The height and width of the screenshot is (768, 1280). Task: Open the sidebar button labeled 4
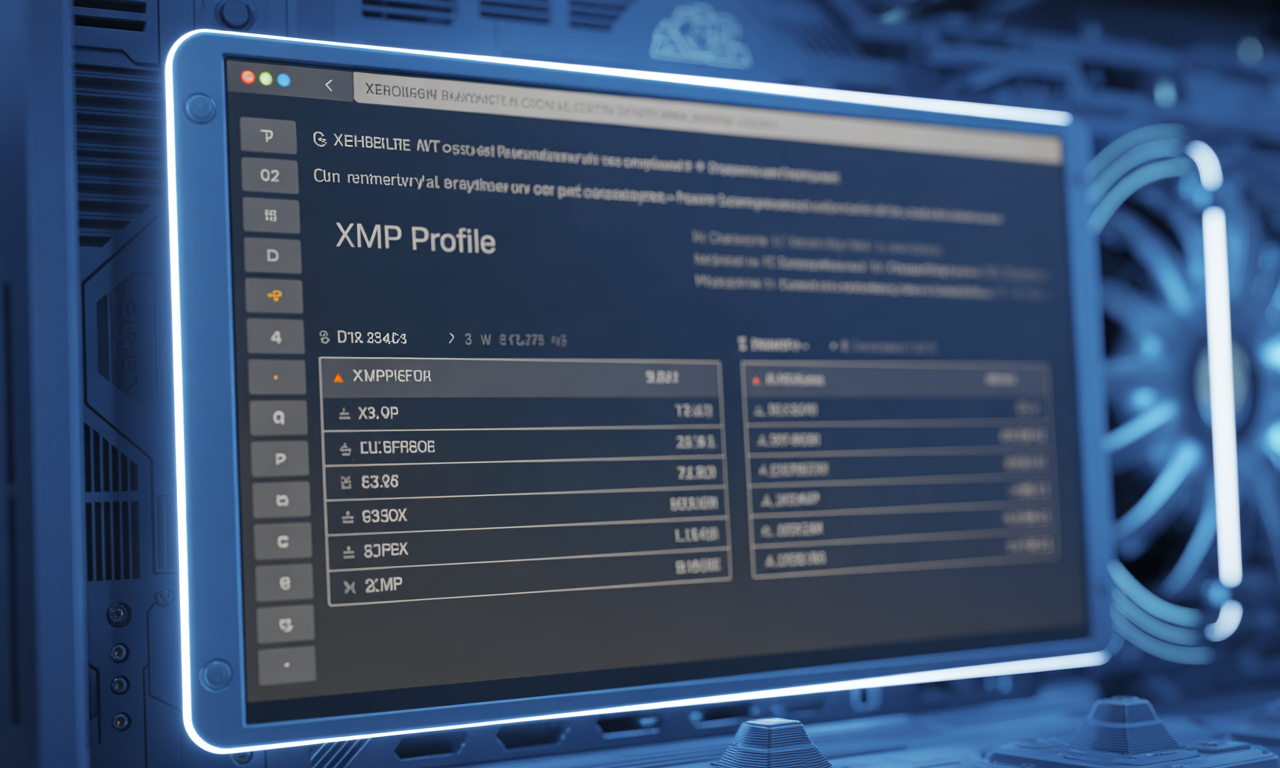[275, 337]
